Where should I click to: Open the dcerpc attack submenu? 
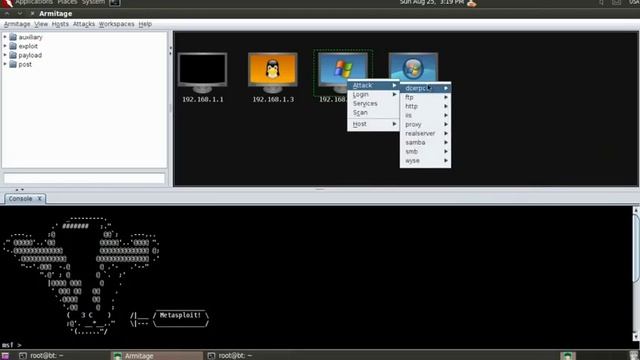pos(425,88)
